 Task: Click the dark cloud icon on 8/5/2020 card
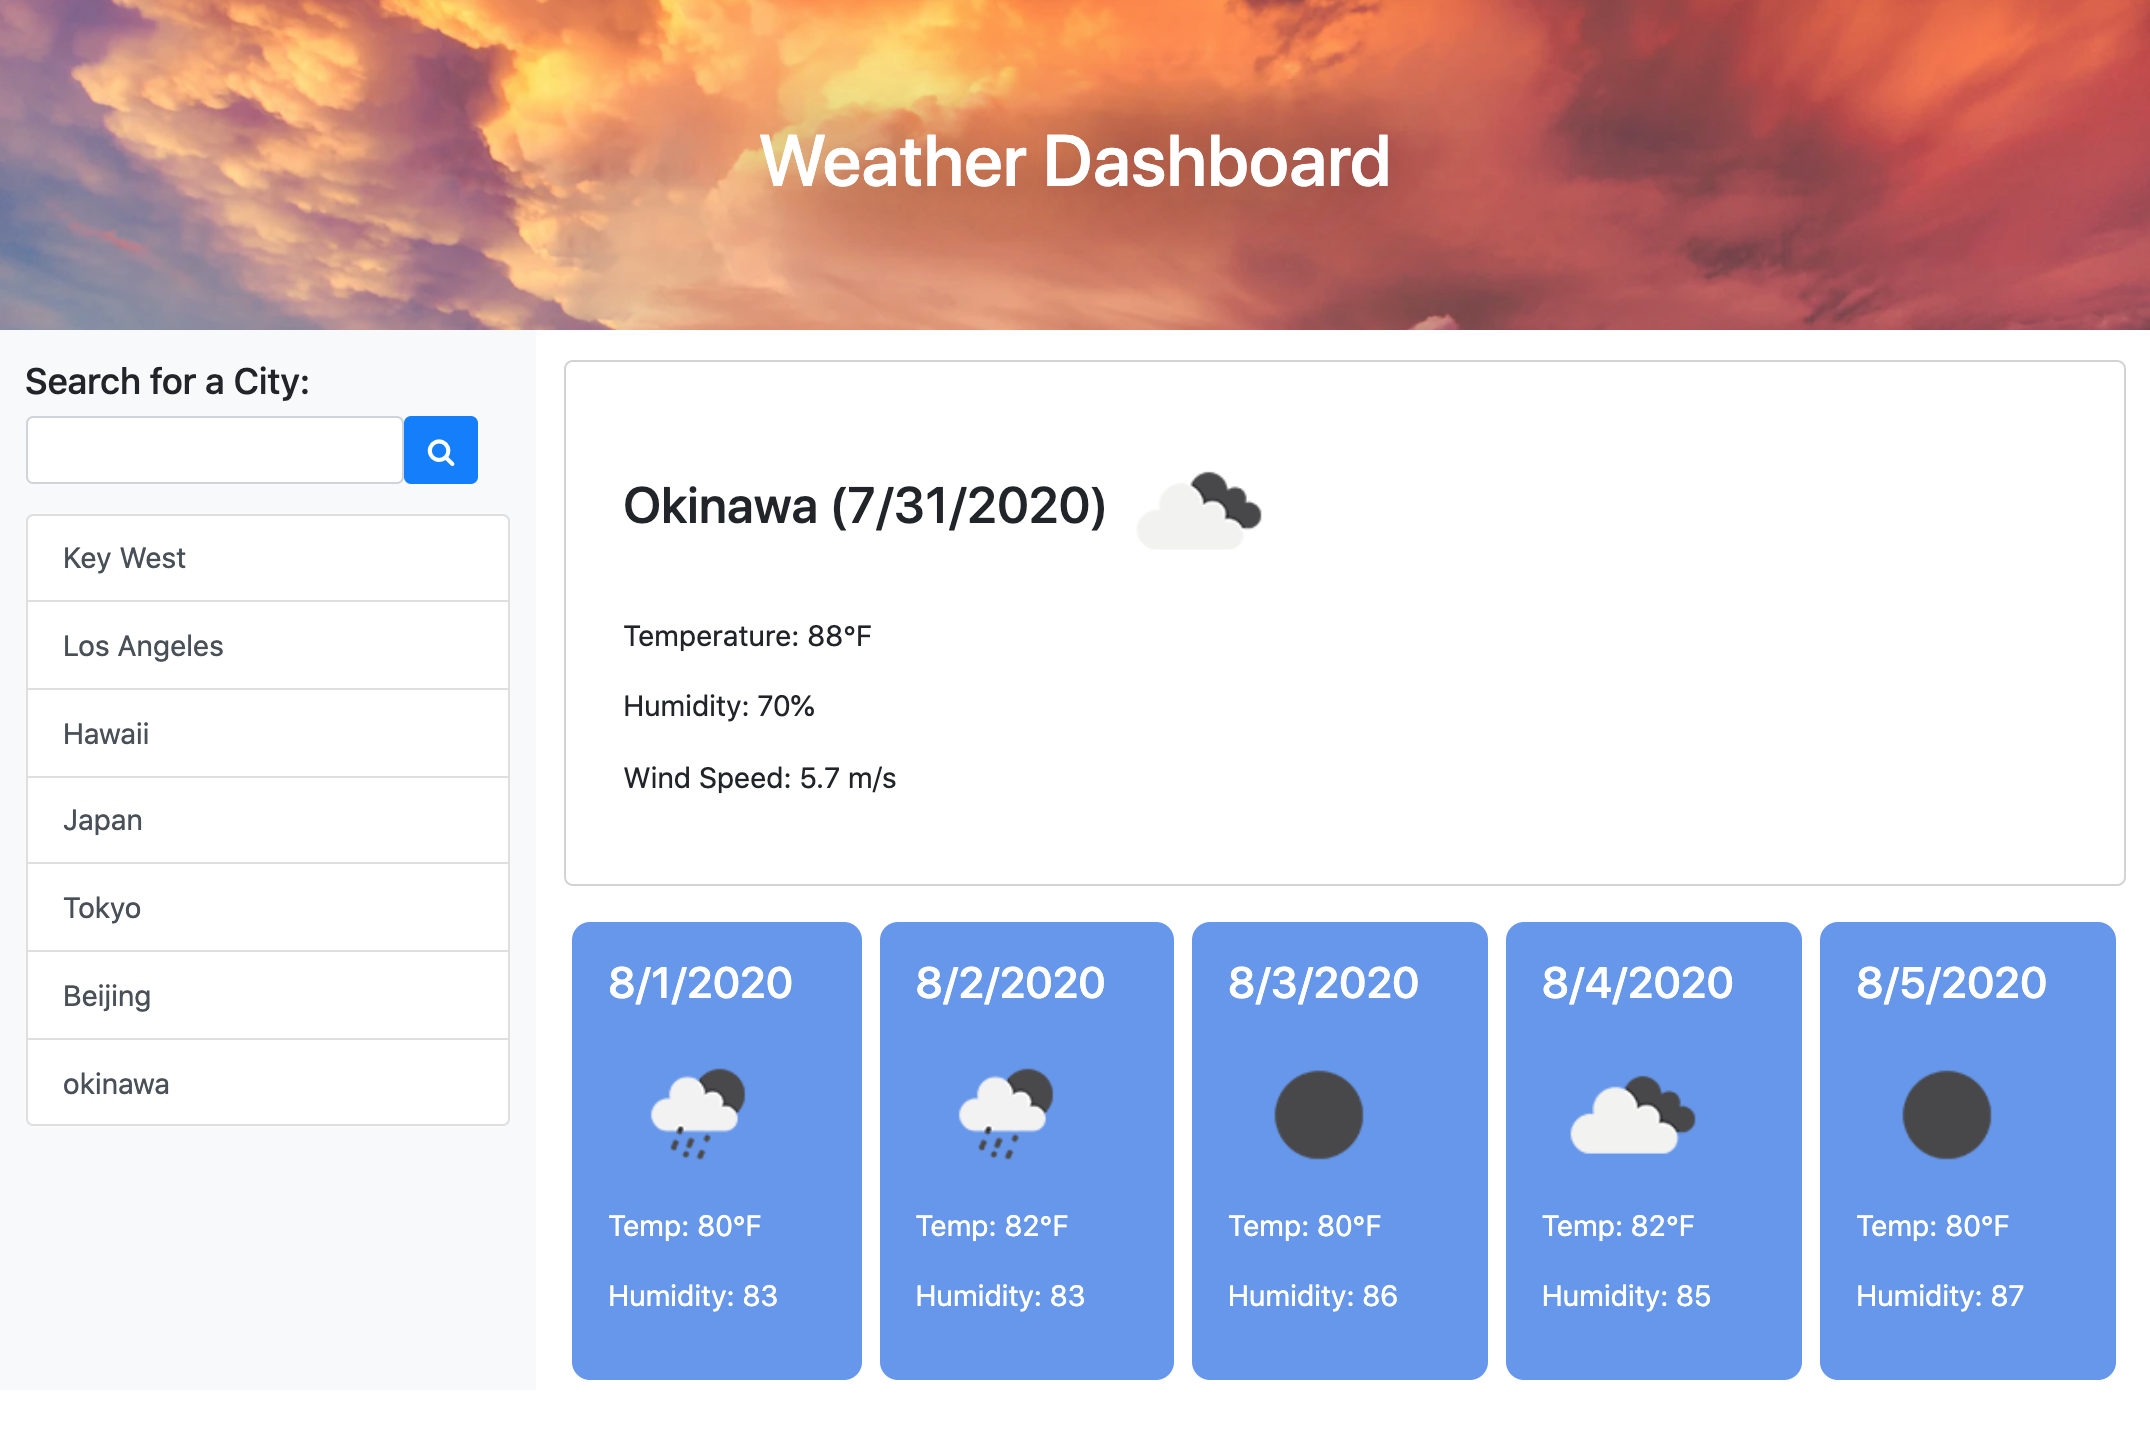coord(1947,1115)
